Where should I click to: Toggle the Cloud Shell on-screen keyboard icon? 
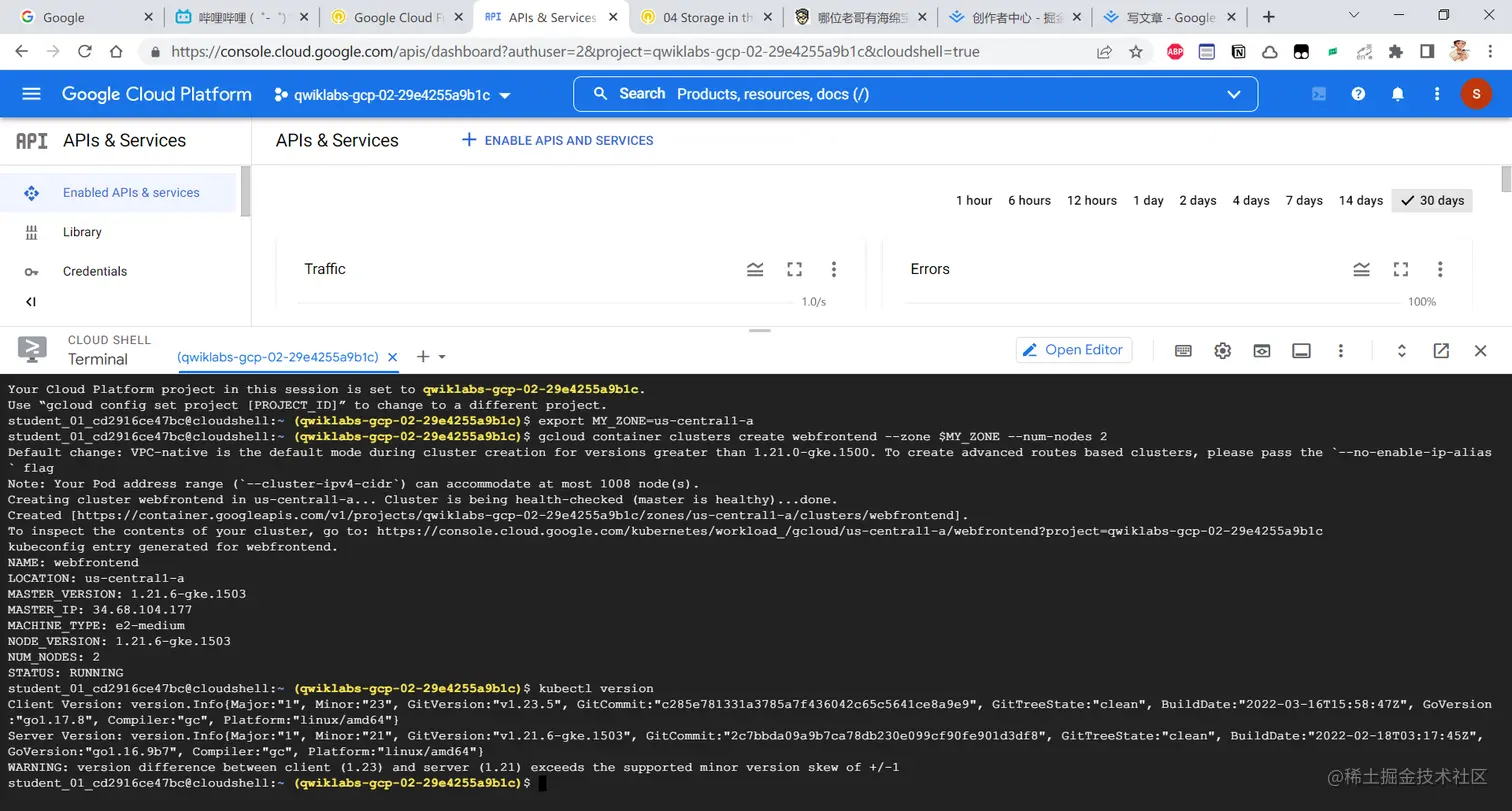point(1183,350)
